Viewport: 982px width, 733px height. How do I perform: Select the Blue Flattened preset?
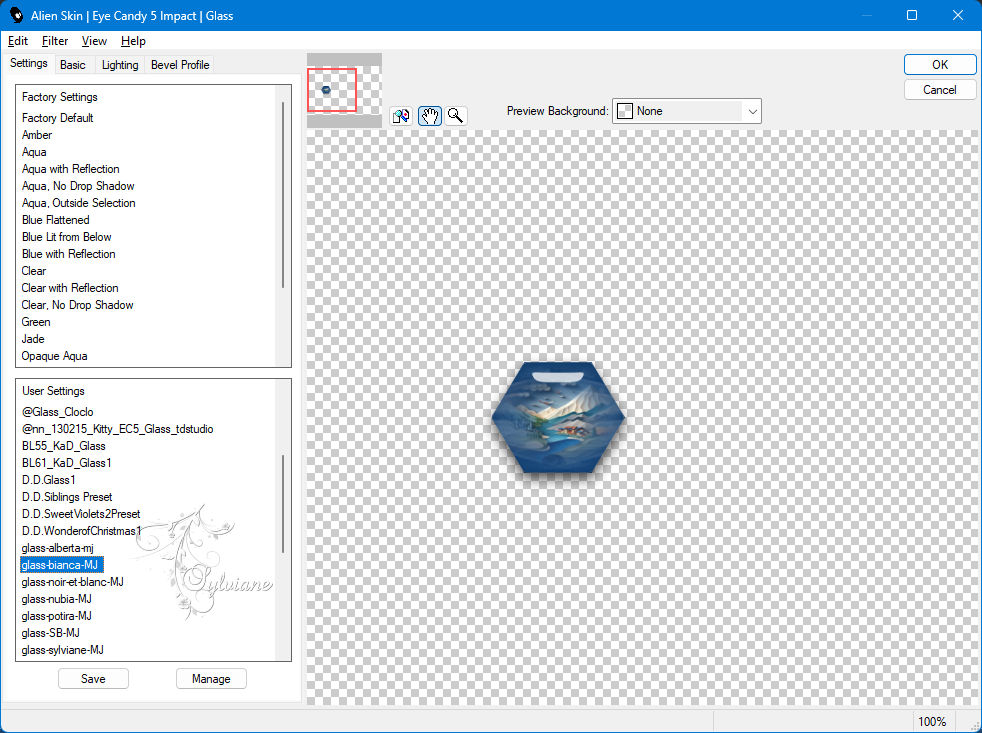[x=55, y=219]
